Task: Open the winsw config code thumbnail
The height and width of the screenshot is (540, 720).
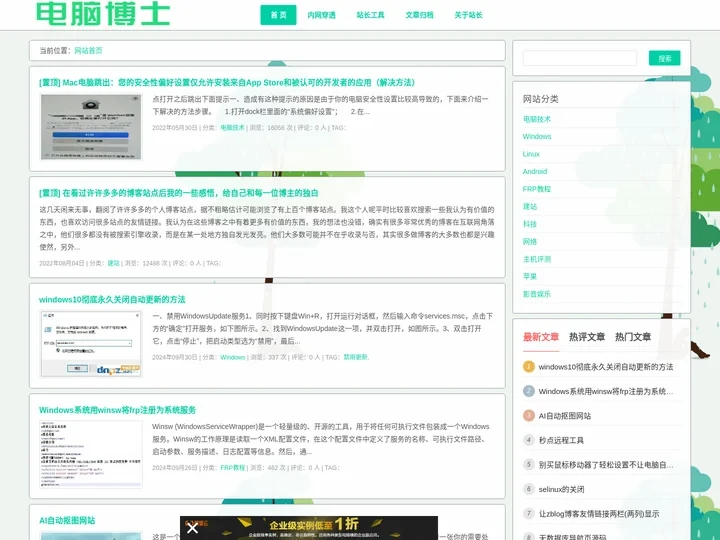Action: point(91,454)
